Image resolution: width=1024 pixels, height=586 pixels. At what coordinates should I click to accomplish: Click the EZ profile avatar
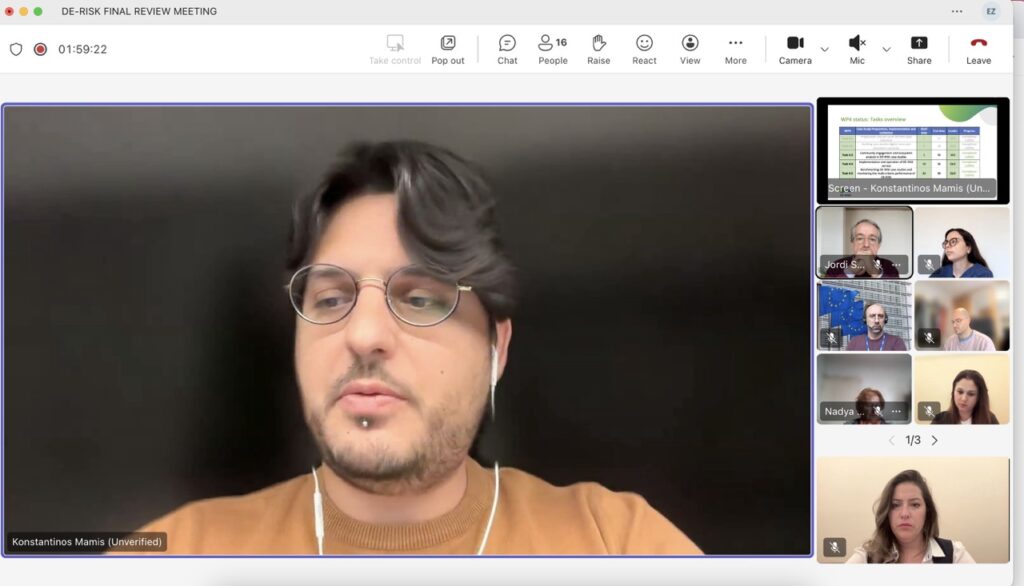[x=990, y=11]
